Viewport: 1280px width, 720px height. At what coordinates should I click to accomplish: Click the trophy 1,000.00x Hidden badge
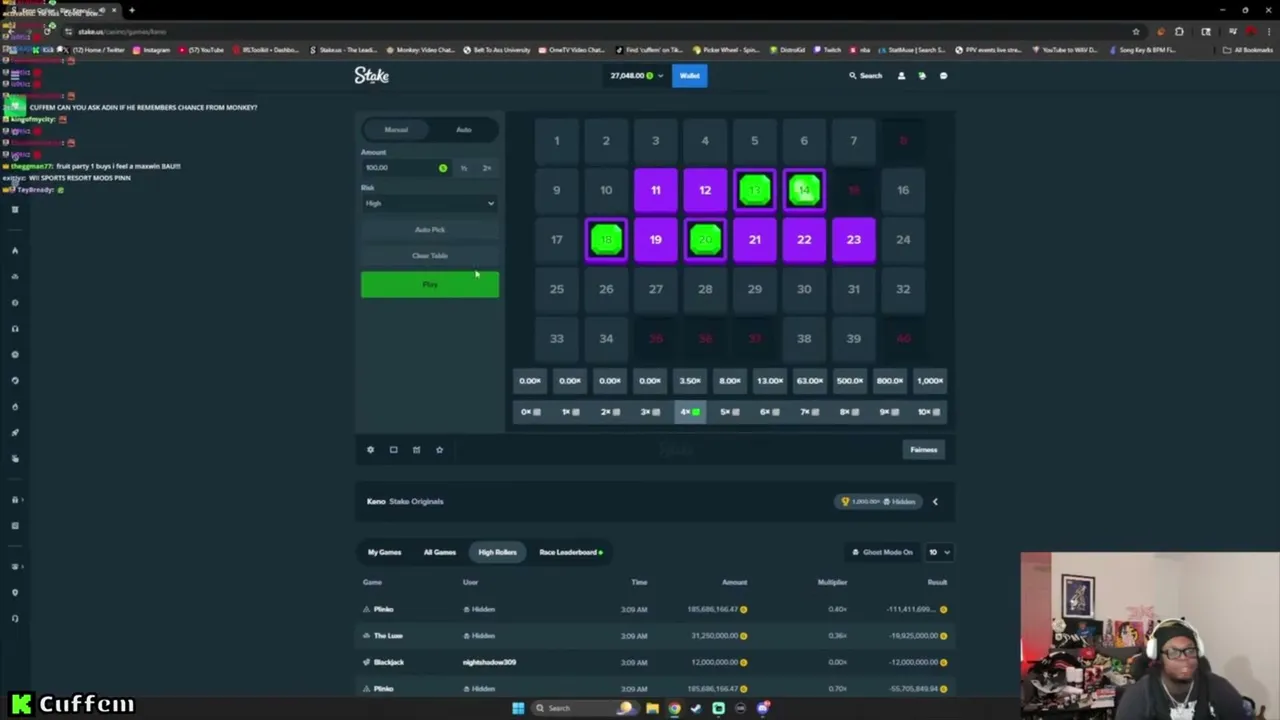[879, 501]
